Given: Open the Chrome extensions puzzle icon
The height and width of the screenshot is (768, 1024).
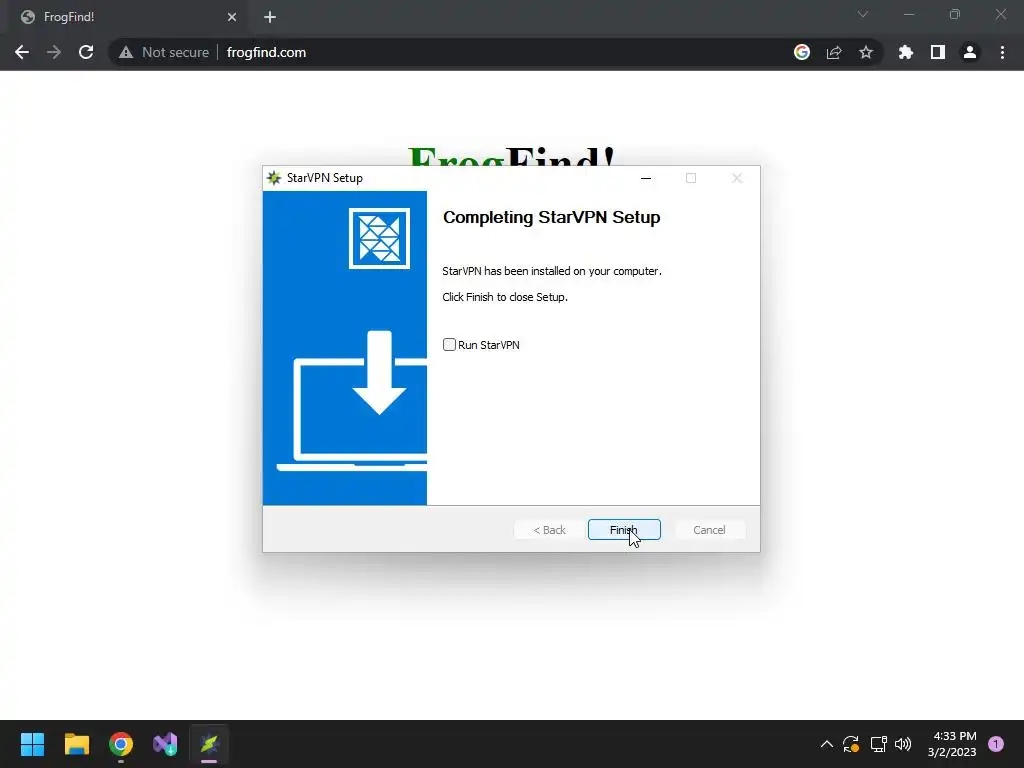Looking at the screenshot, I should (906, 52).
